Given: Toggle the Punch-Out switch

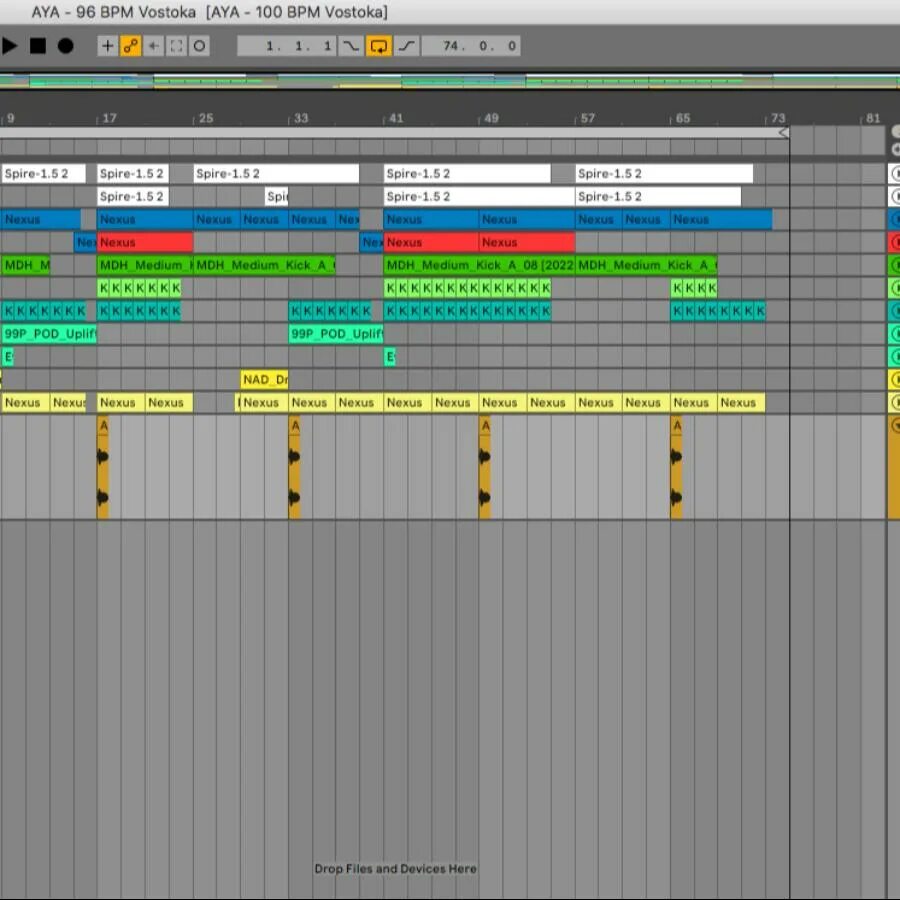Looking at the screenshot, I should tap(406, 46).
